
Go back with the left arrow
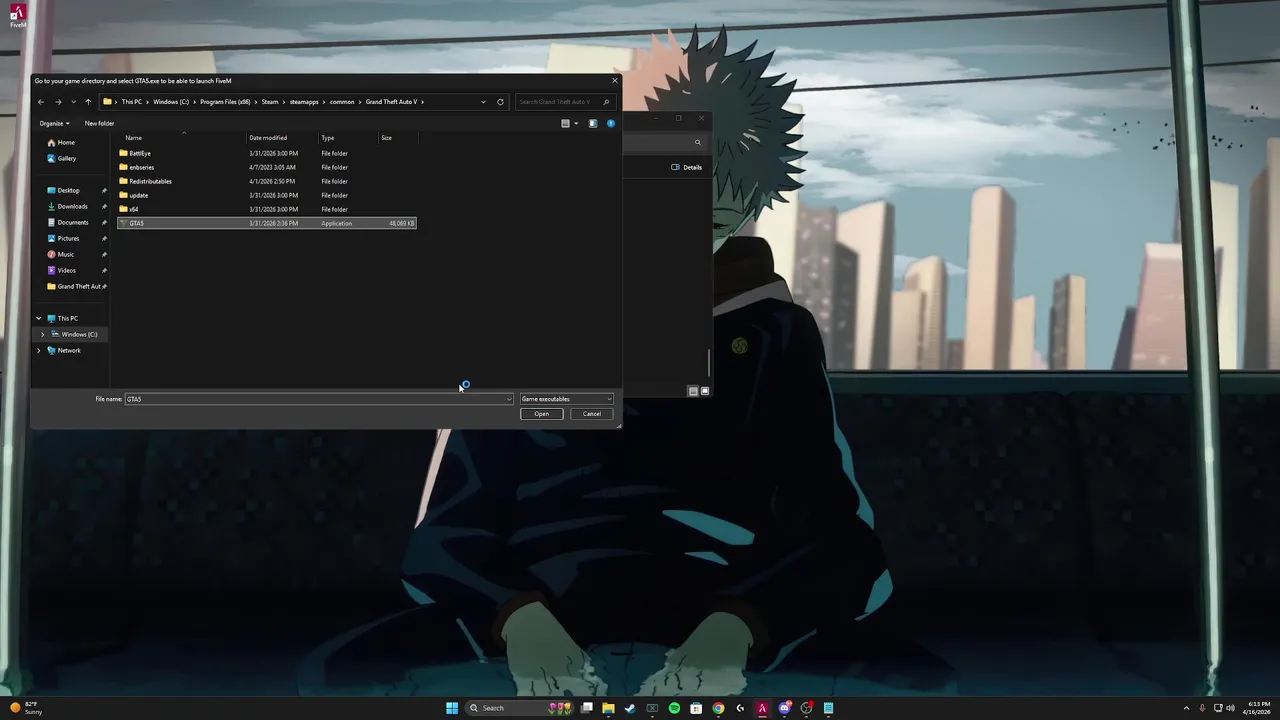41,102
